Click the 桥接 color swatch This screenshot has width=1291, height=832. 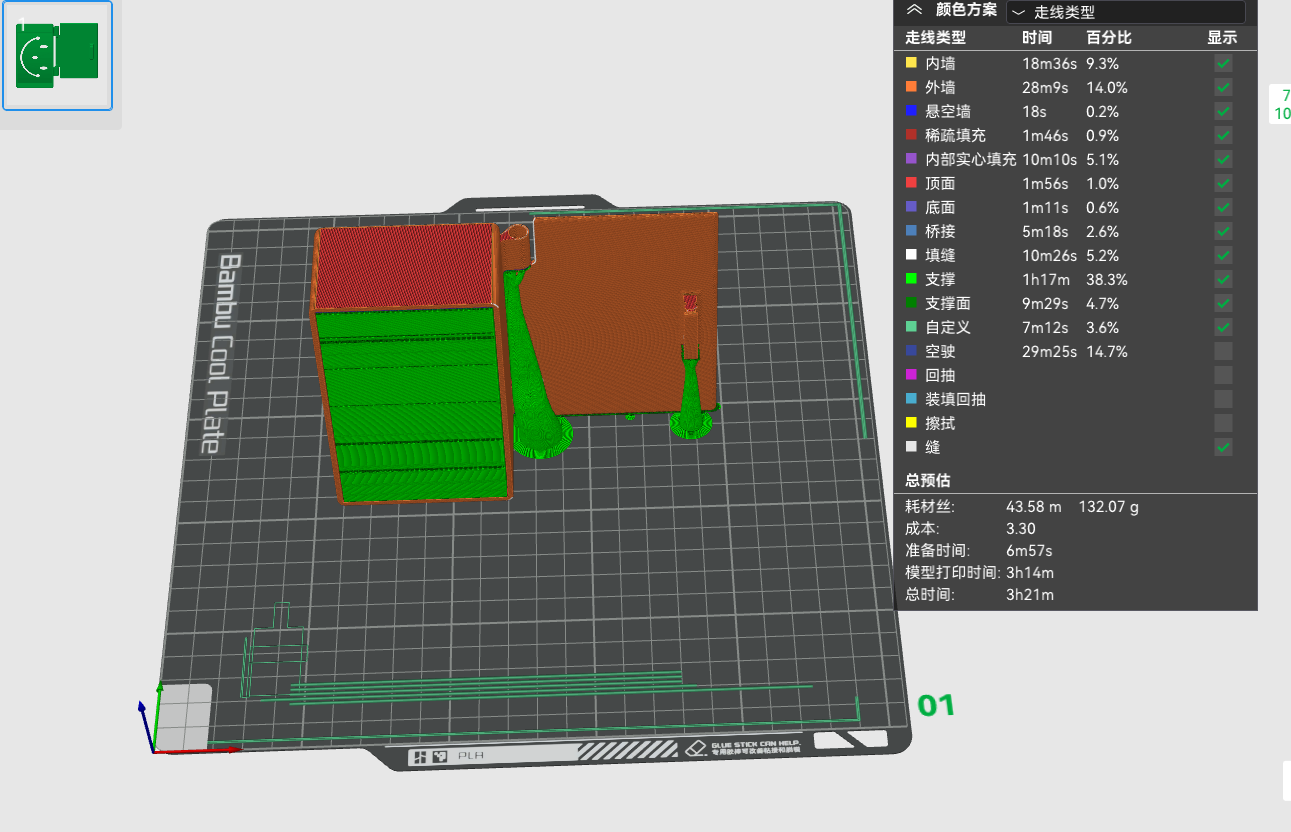pos(911,230)
